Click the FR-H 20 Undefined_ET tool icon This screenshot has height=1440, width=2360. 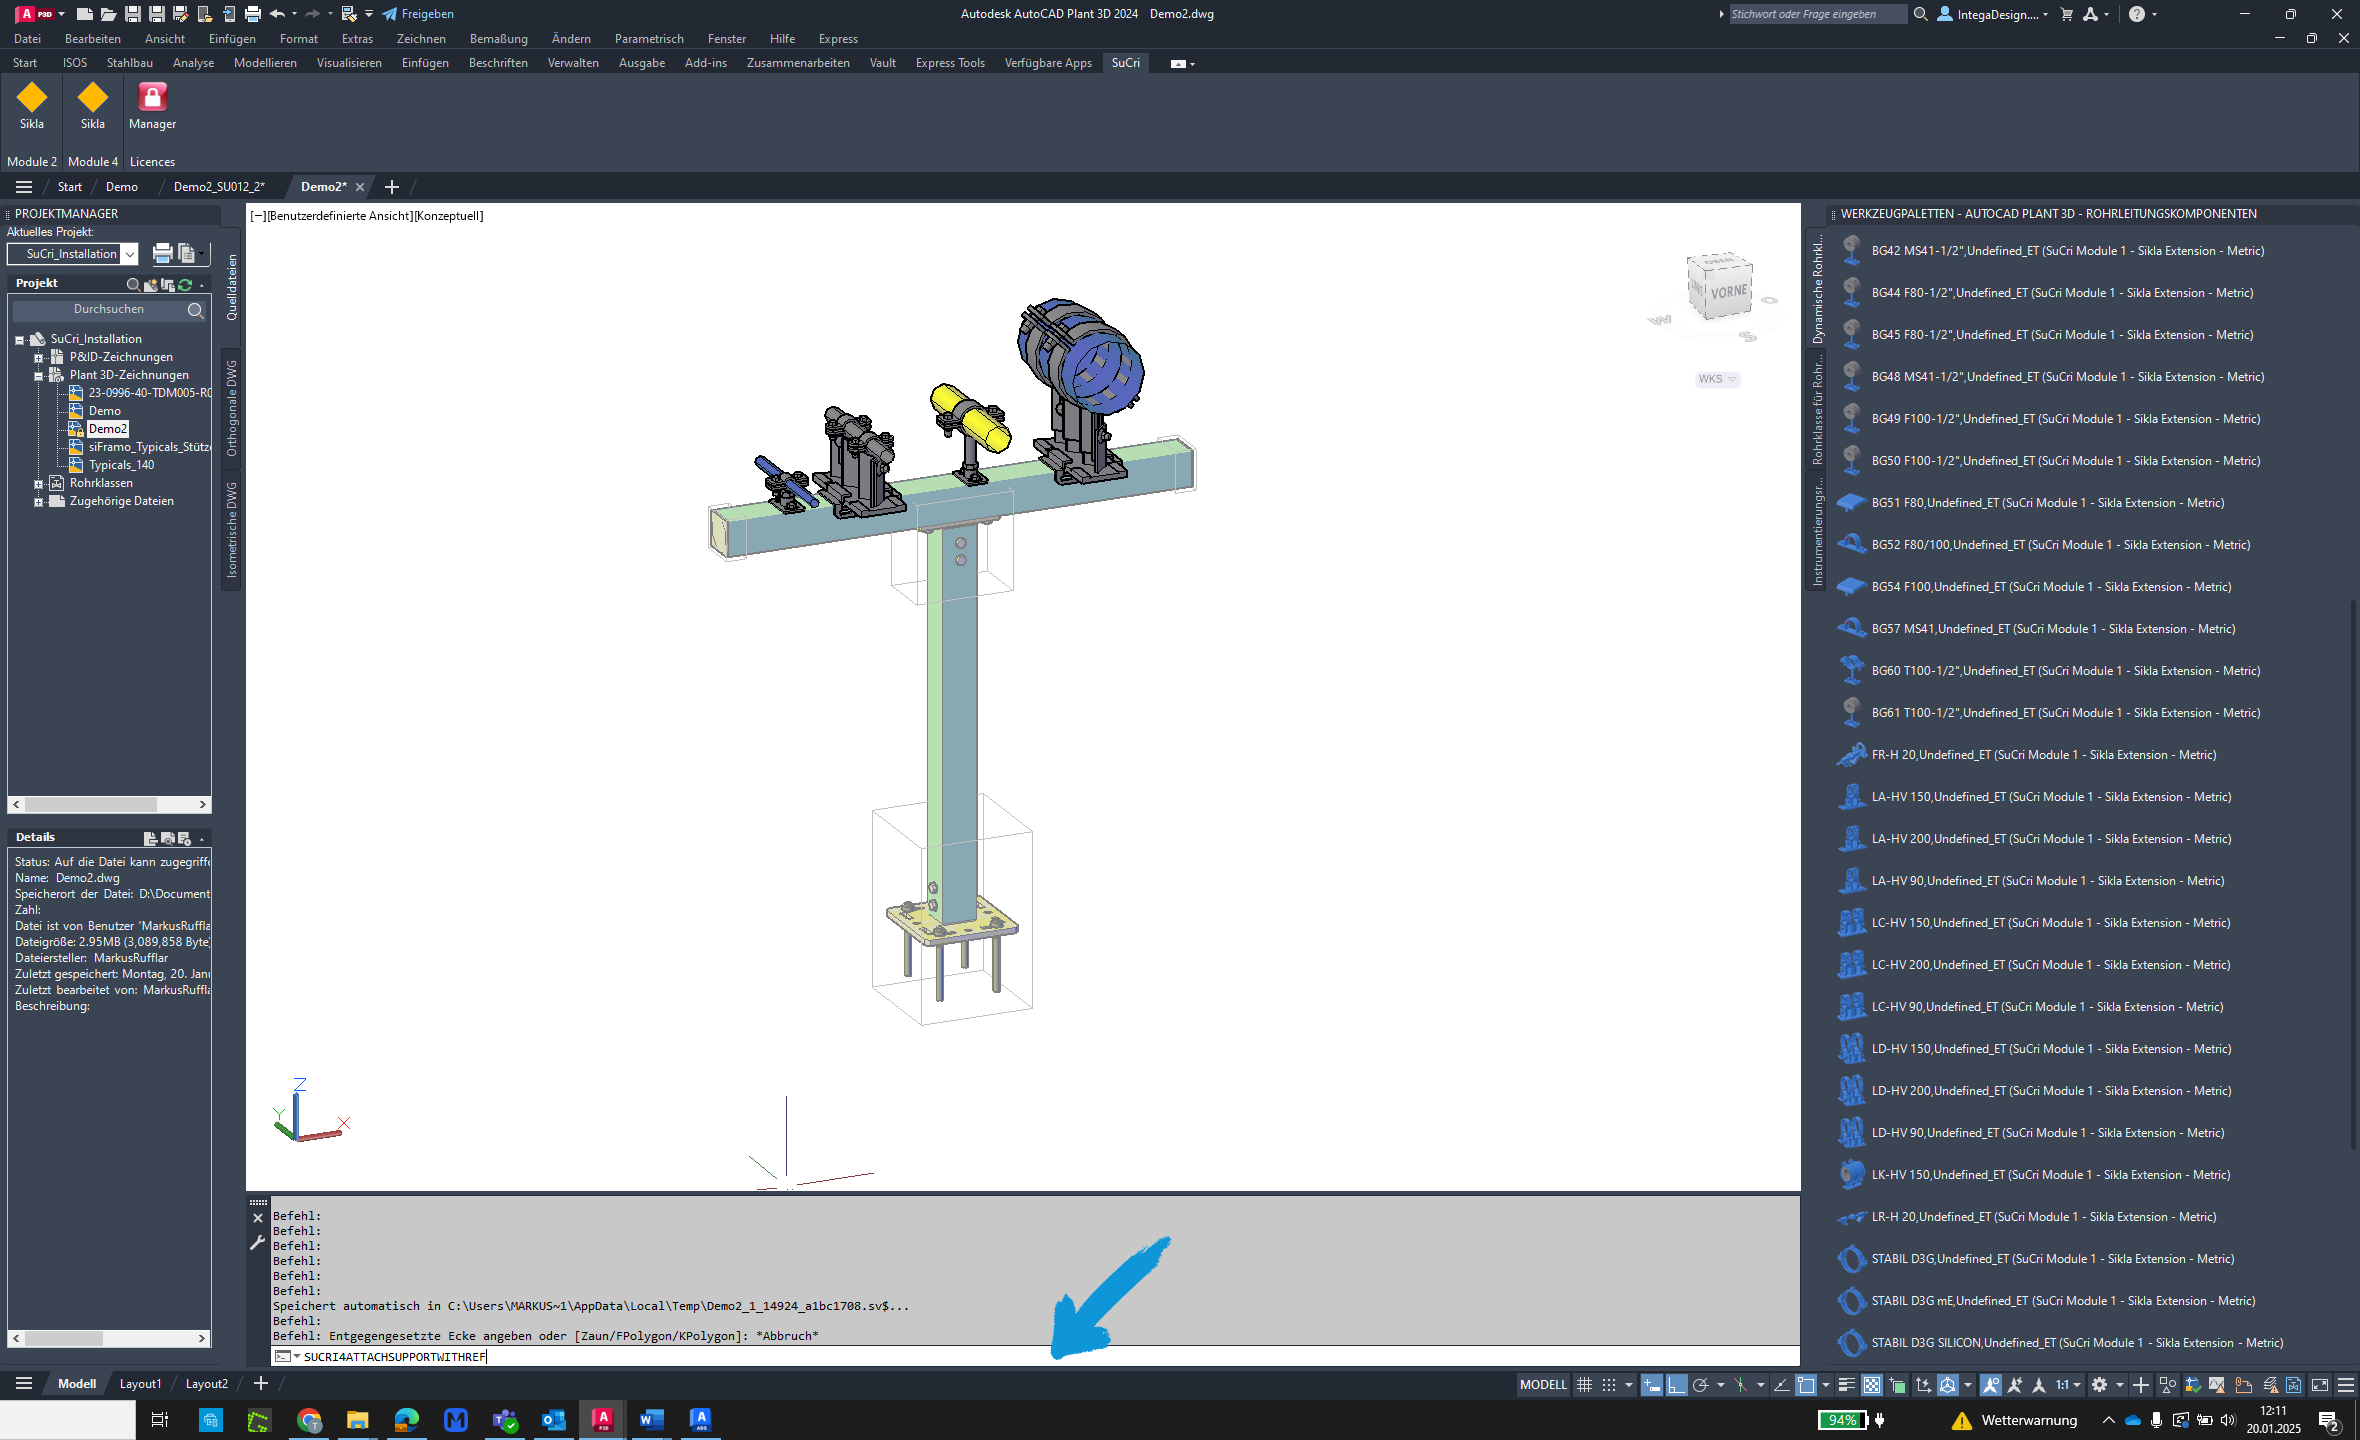coord(1849,754)
